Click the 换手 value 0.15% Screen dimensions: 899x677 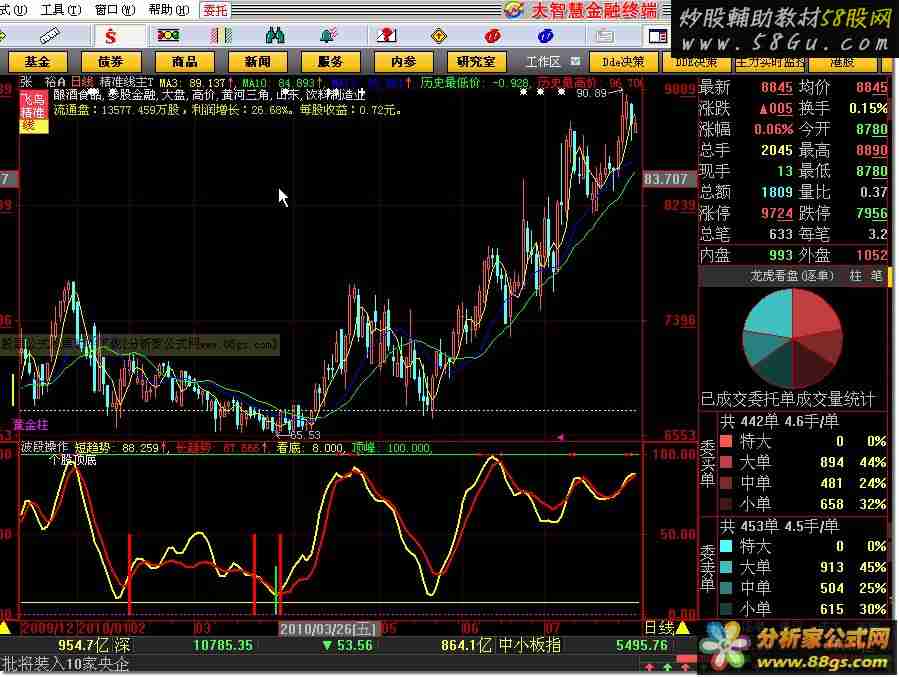868,108
